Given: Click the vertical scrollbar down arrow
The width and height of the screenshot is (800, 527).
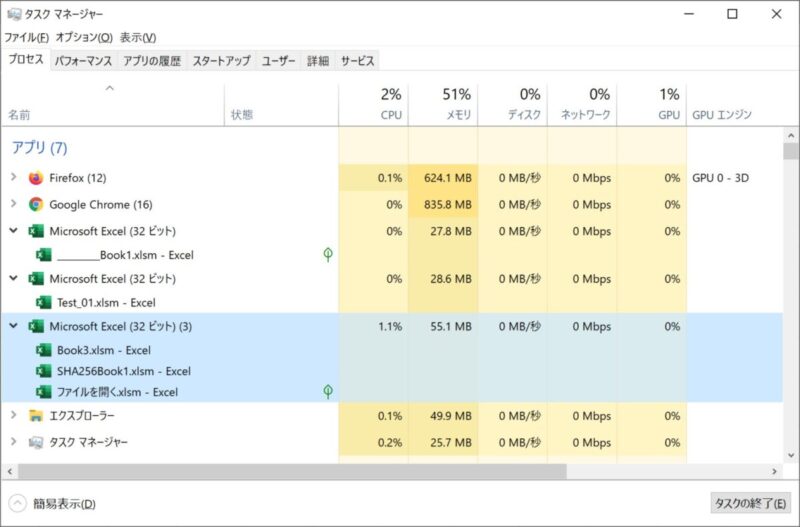Looking at the screenshot, I should pos(791,456).
